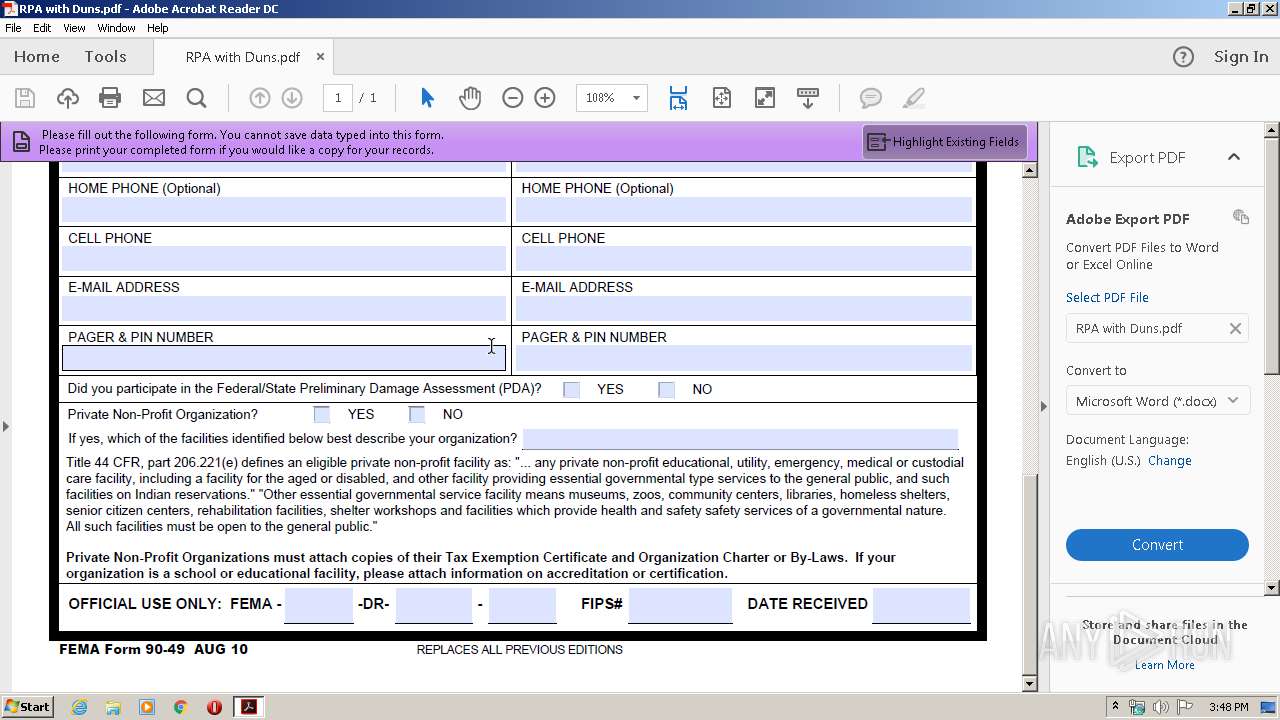Click the page number input box
This screenshot has width=1280, height=720.
click(x=338, y=98)
